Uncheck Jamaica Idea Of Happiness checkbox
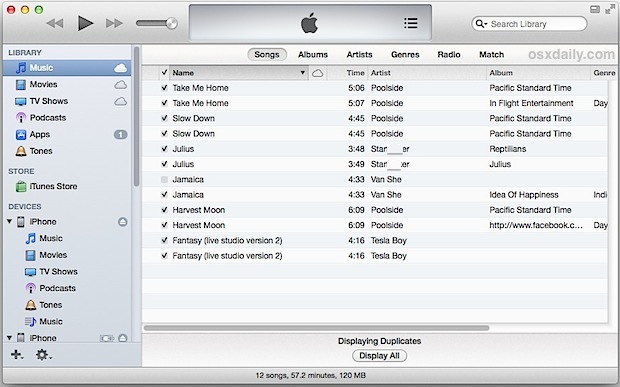620x387 pixels. [x=164, y=194]
